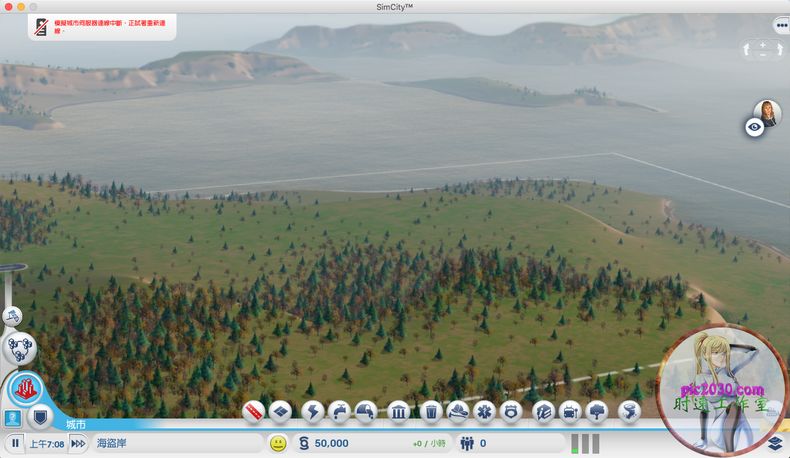Click the 上午7:08 clock display
This screenshot has width=790, height=458.
click(46, 444)
